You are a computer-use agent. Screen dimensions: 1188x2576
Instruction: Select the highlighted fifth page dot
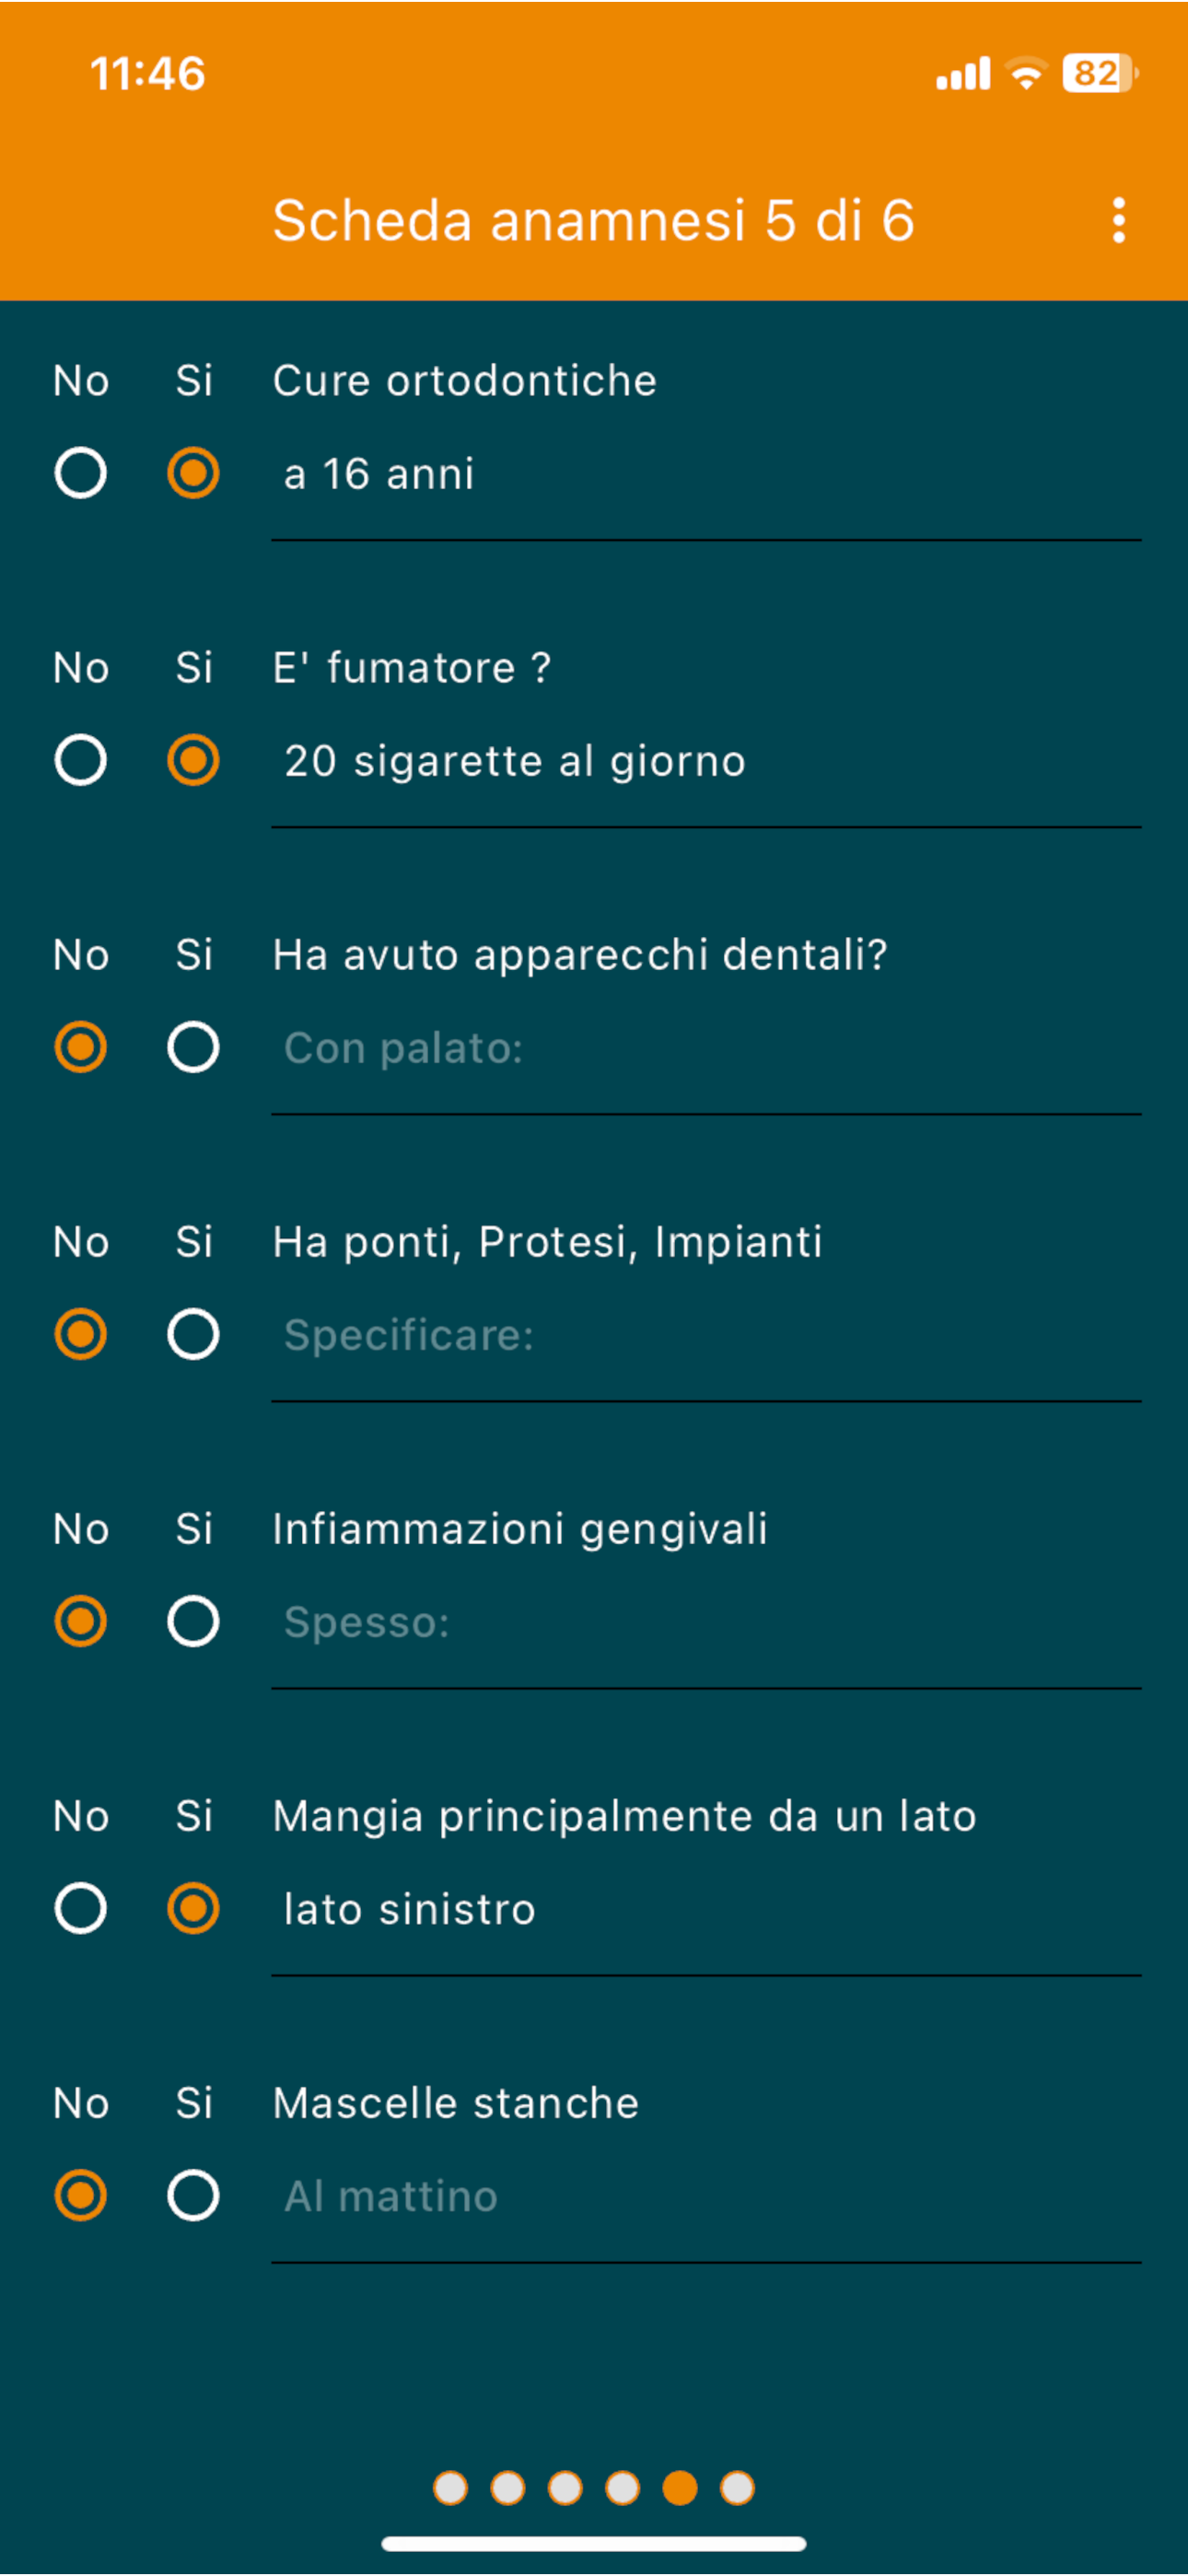click(680, 2487)
